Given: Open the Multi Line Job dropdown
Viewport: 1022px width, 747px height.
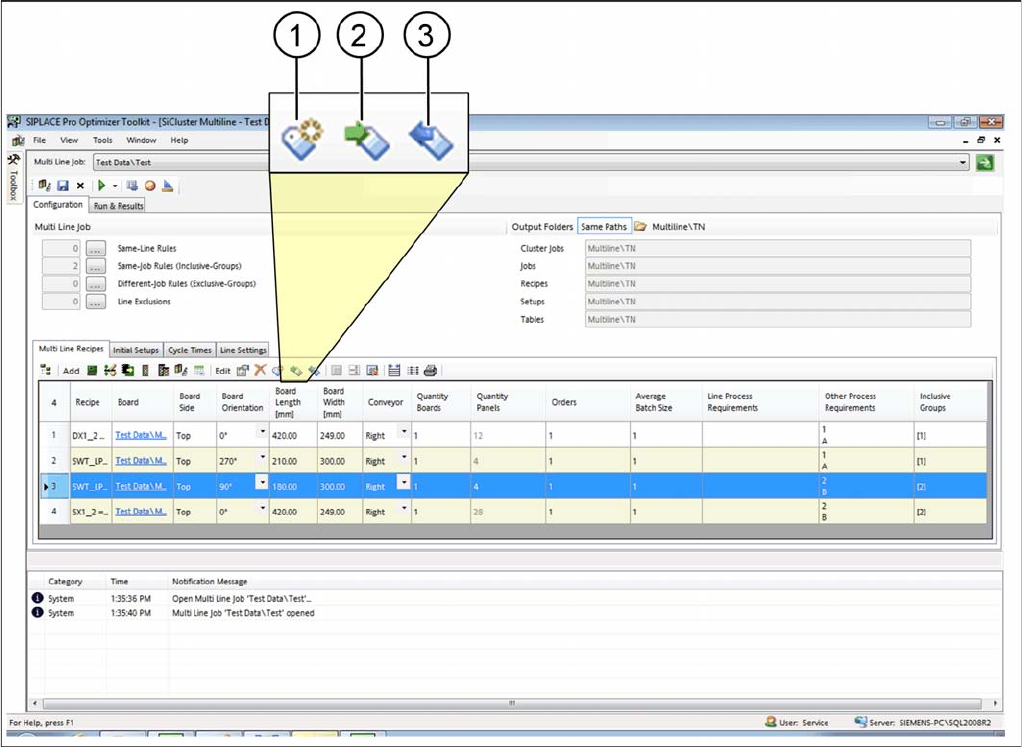Looking at the screenshot, I should pyautogui.click(x=963, y=162).
